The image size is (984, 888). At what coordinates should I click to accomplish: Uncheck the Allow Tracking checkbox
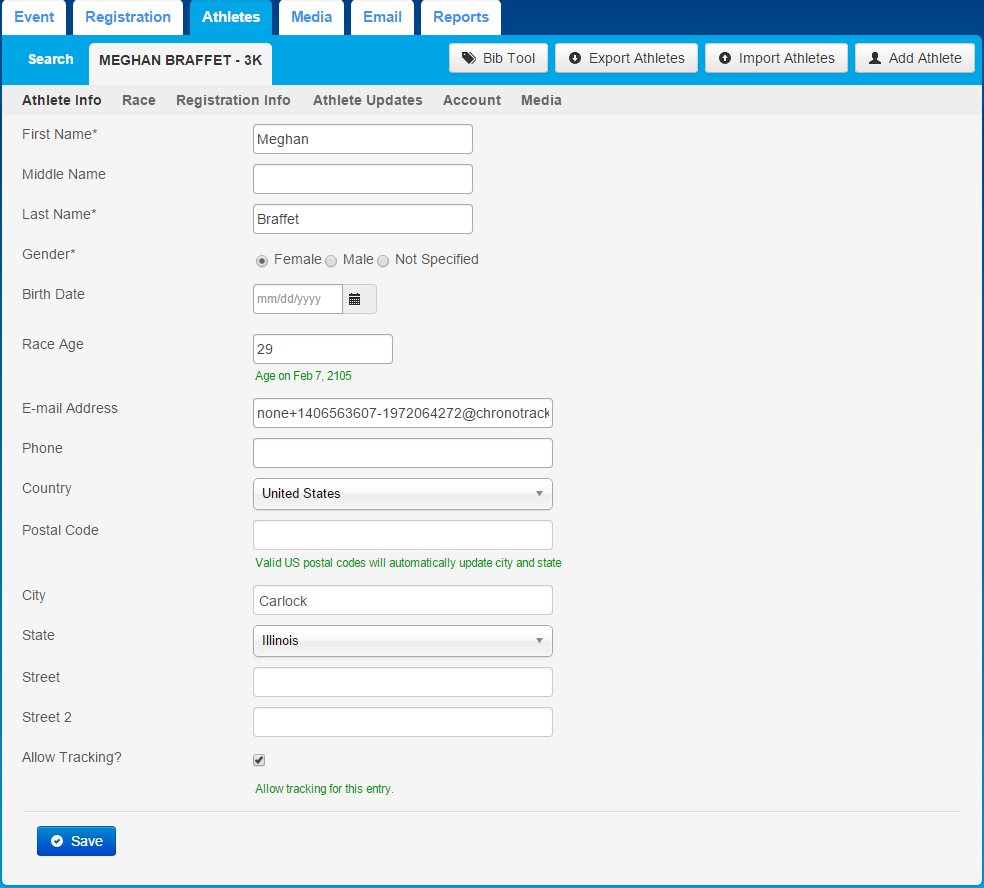pyautogui.click(x=259, y=760)
